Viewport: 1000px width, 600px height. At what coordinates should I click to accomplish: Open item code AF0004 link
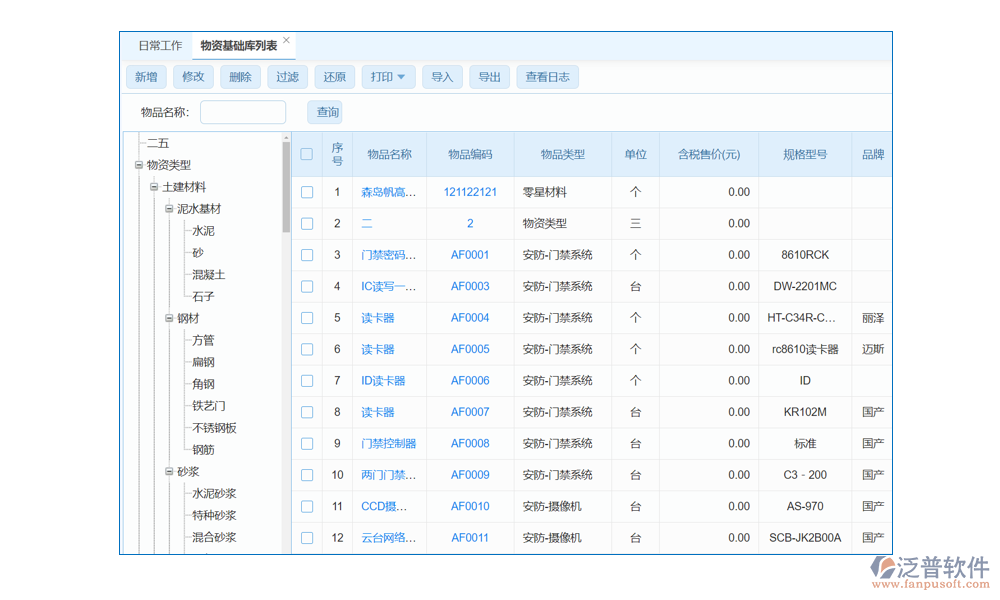[x=470, y=318]
